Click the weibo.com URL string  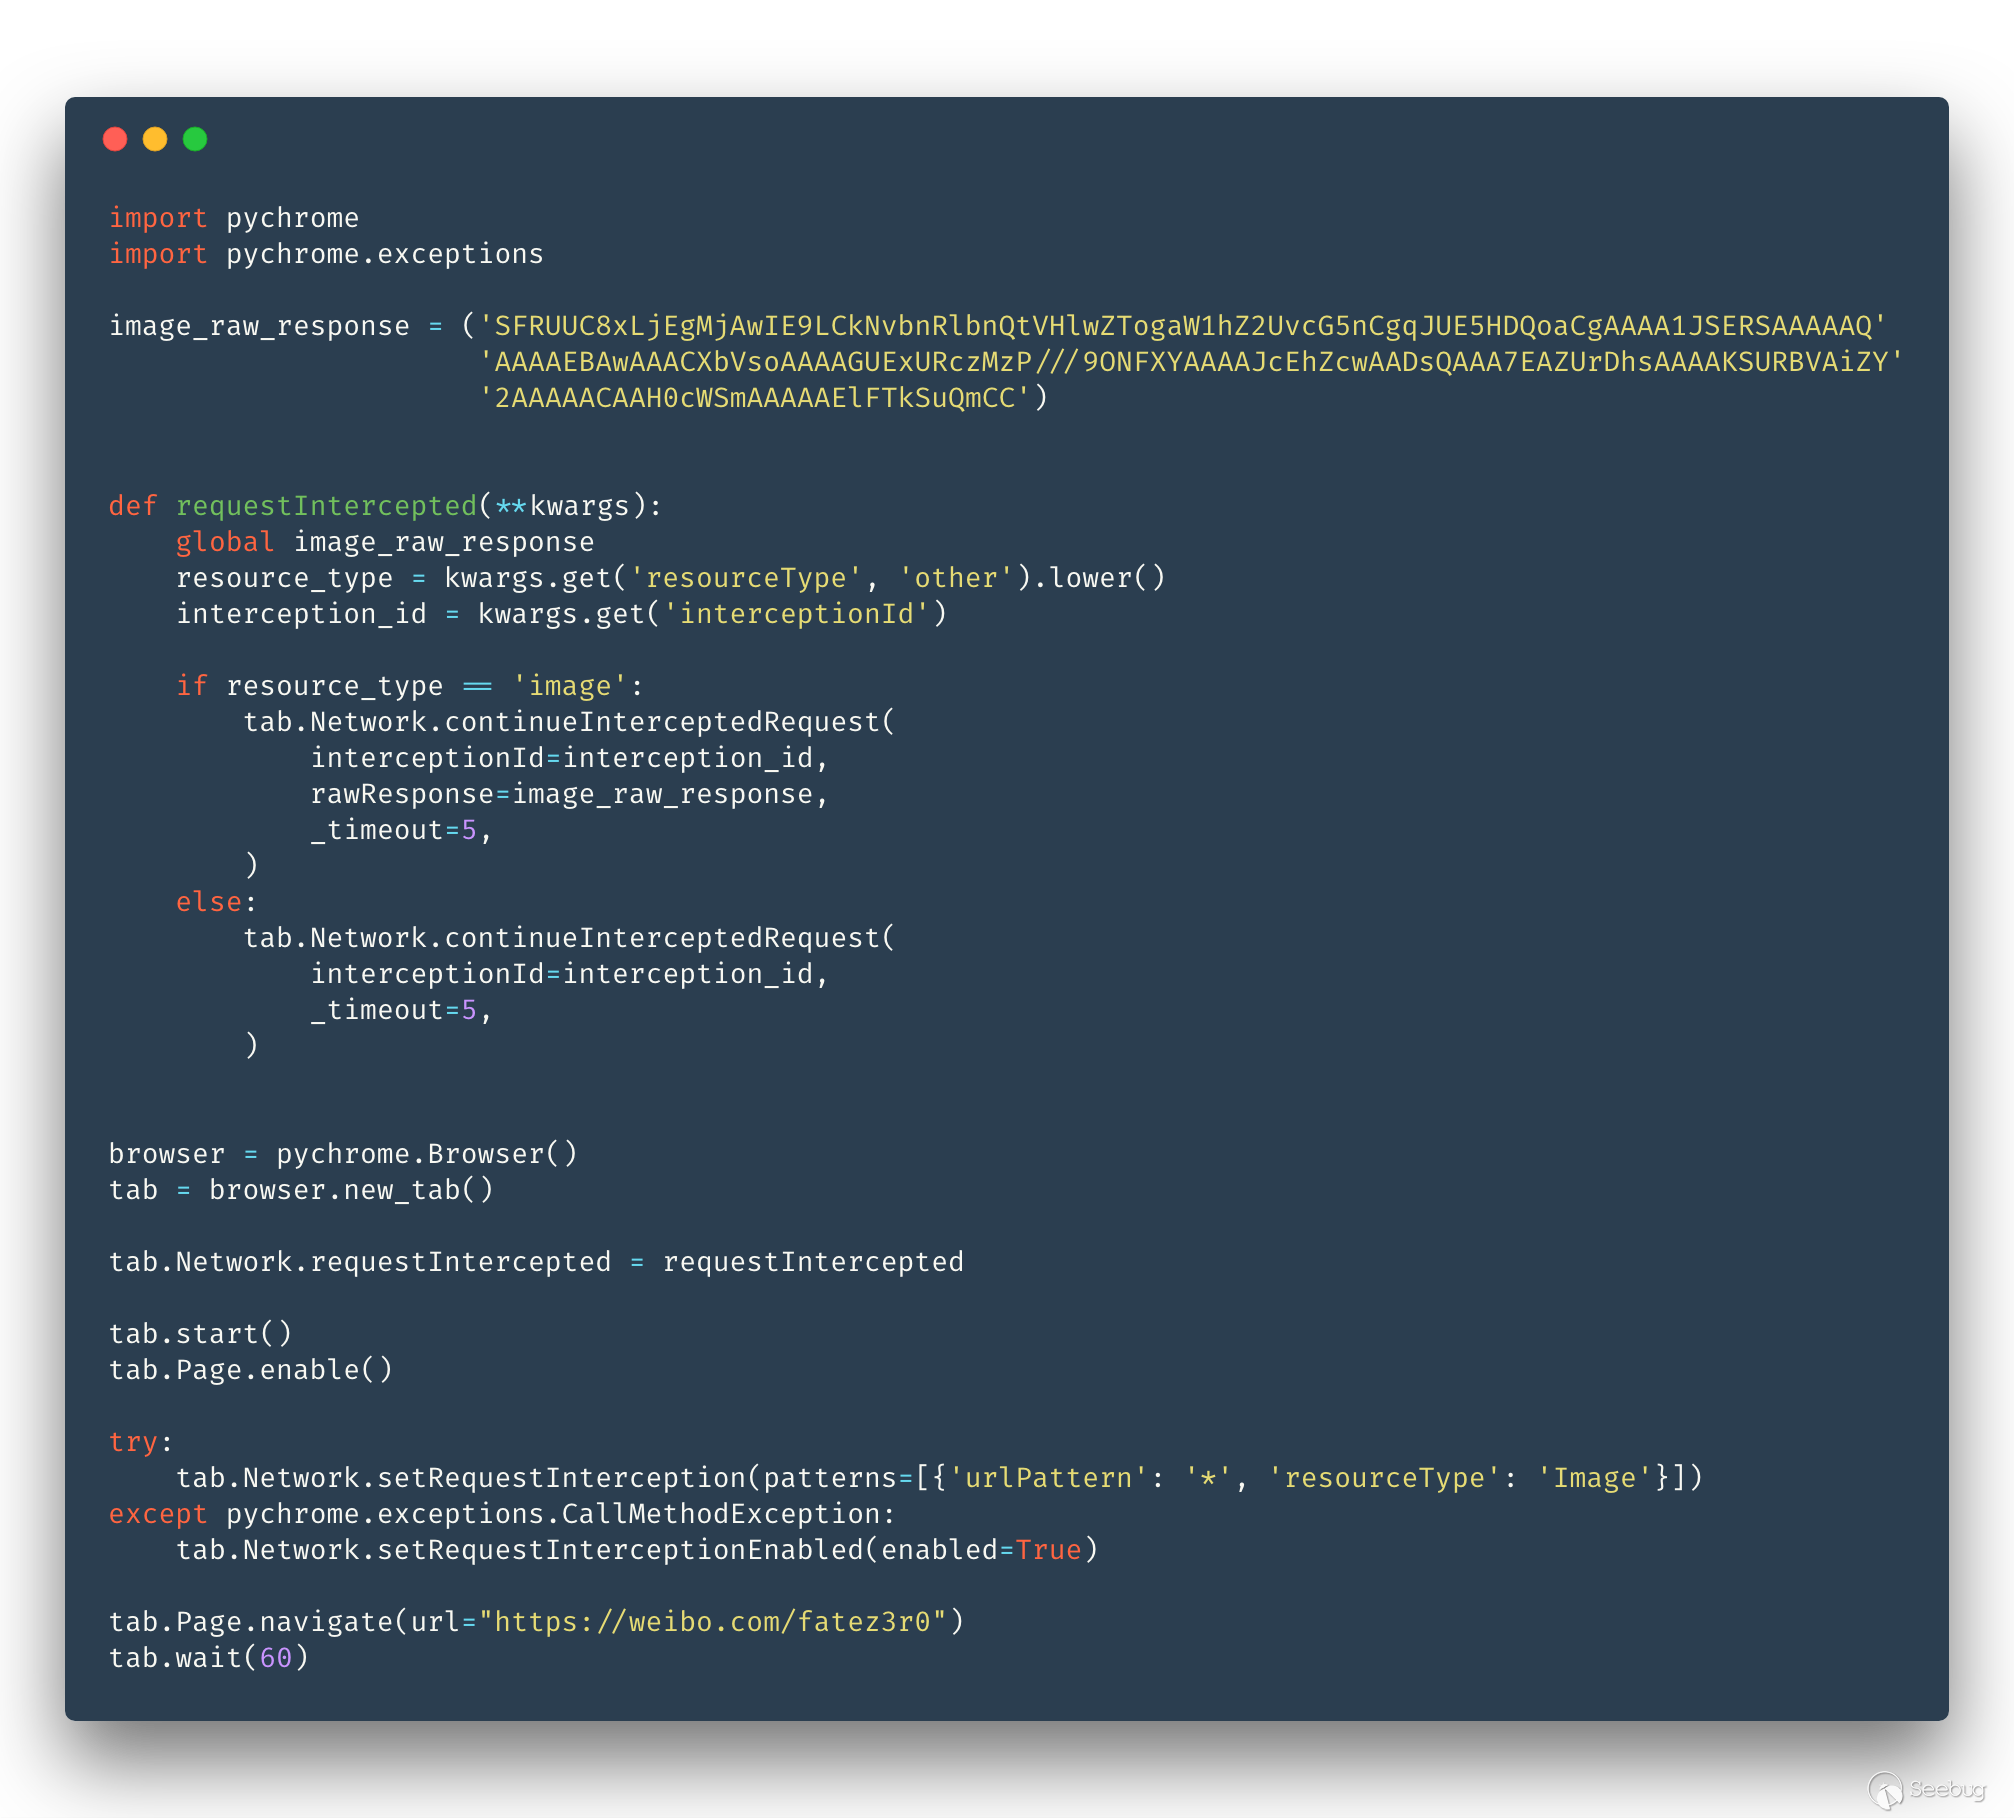point(712,1621)
